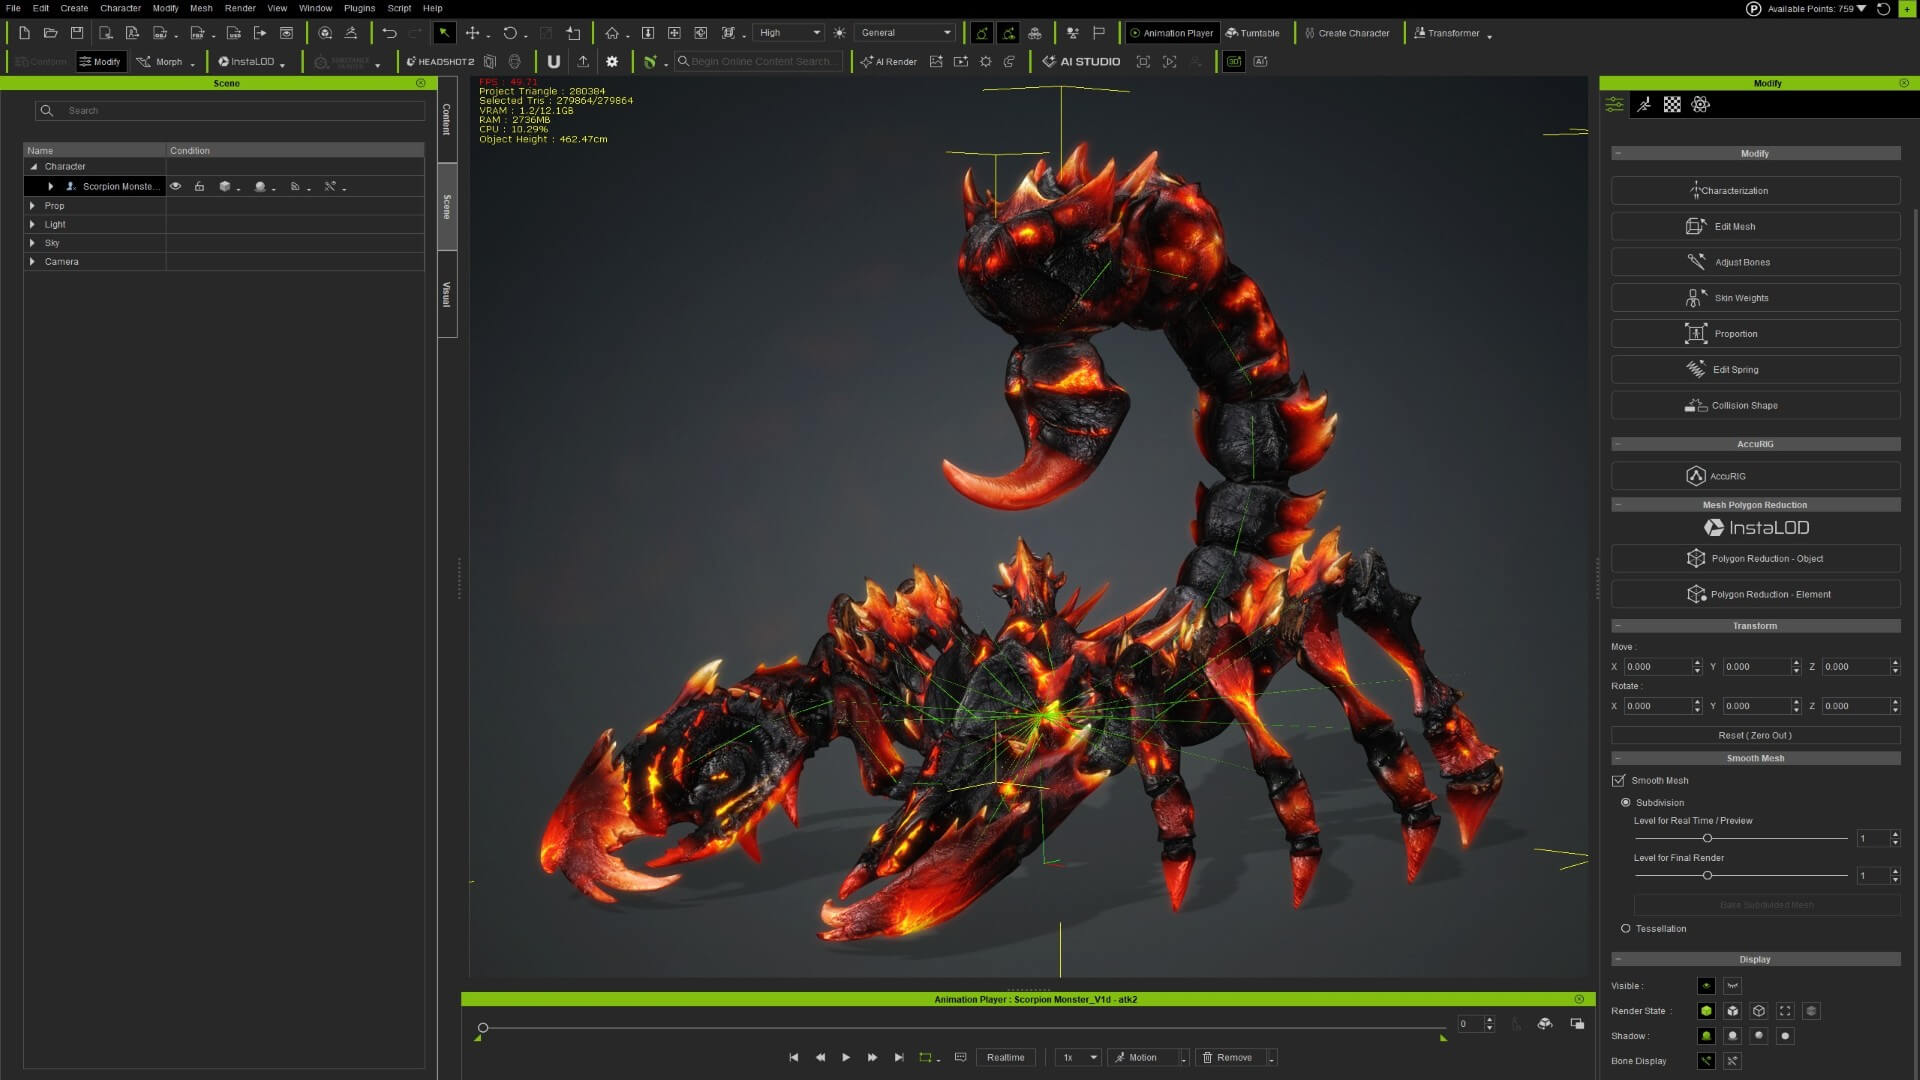Click Reset (Zero Out) button

(x=1755, y=735)
